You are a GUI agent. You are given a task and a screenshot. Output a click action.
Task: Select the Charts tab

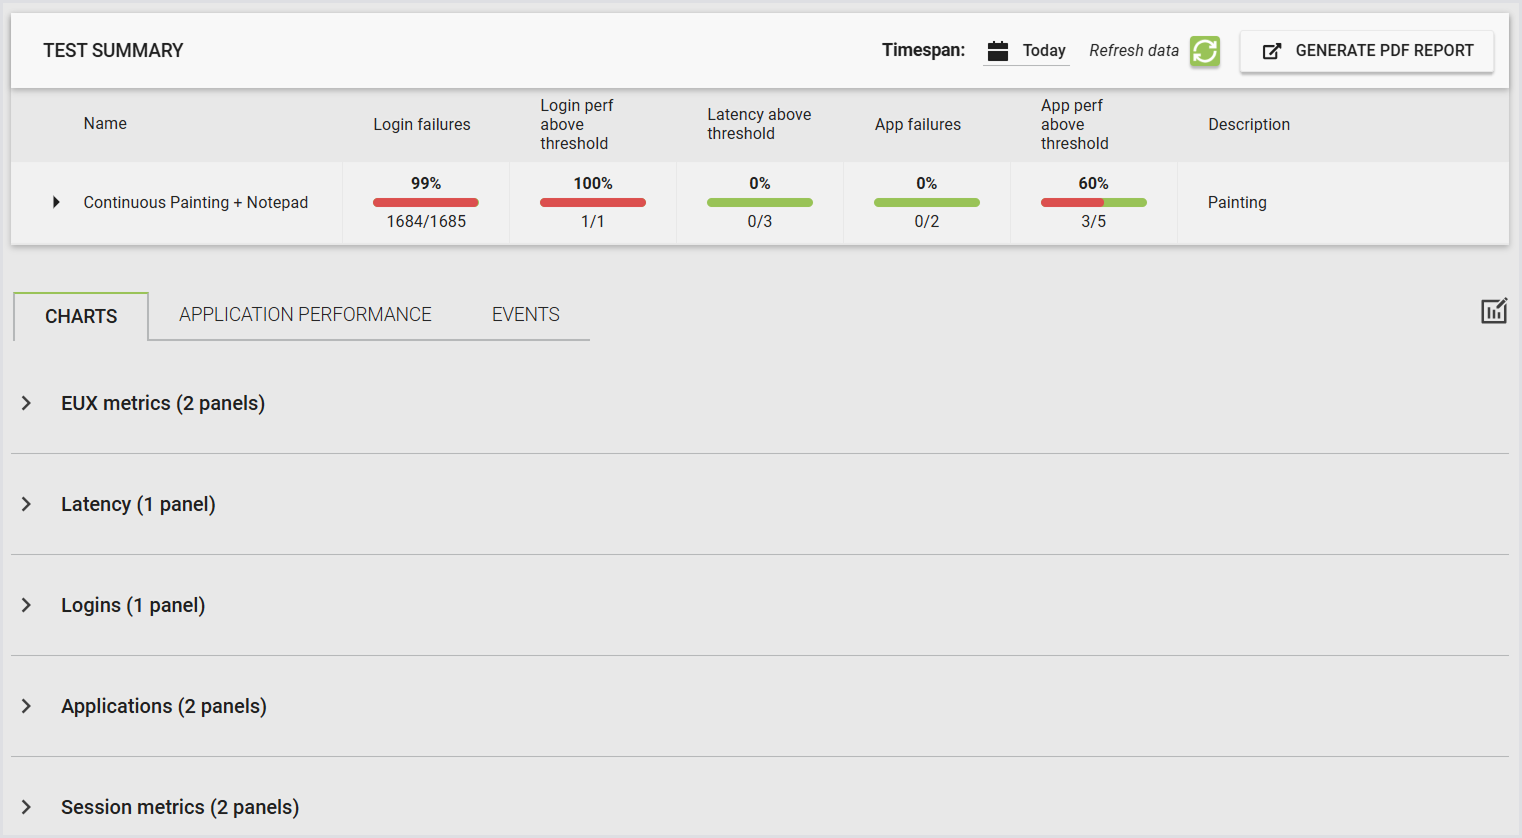click(x=81, y=316)
